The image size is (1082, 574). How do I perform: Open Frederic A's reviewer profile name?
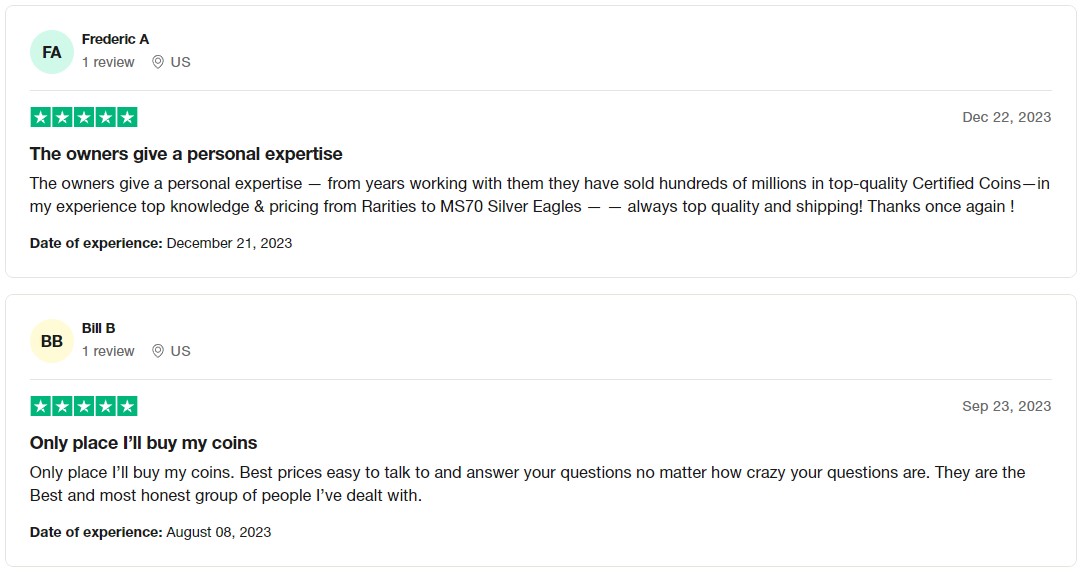[x=115, y=39]
